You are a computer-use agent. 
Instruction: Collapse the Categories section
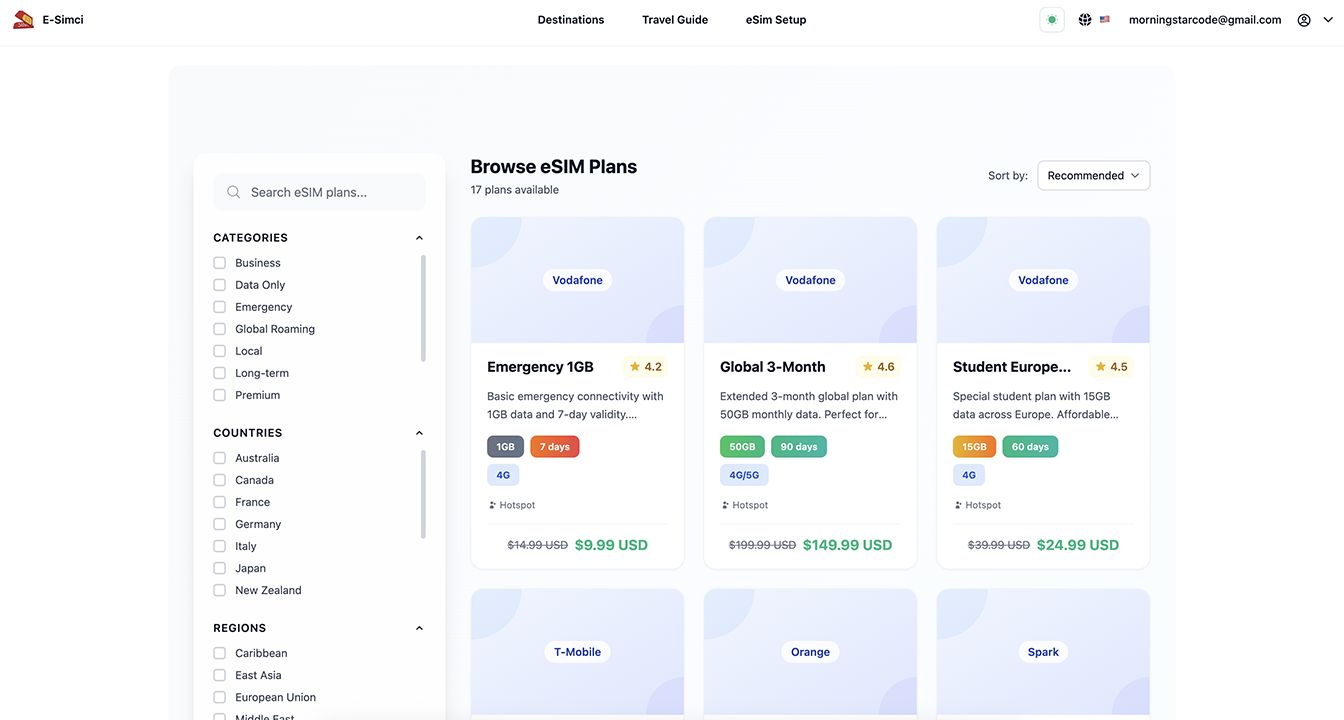(x=419, y=238)
